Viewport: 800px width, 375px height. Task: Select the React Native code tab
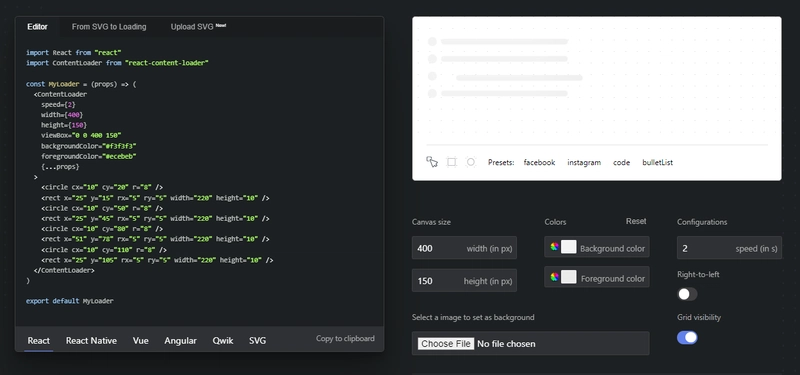click(91, 341)
